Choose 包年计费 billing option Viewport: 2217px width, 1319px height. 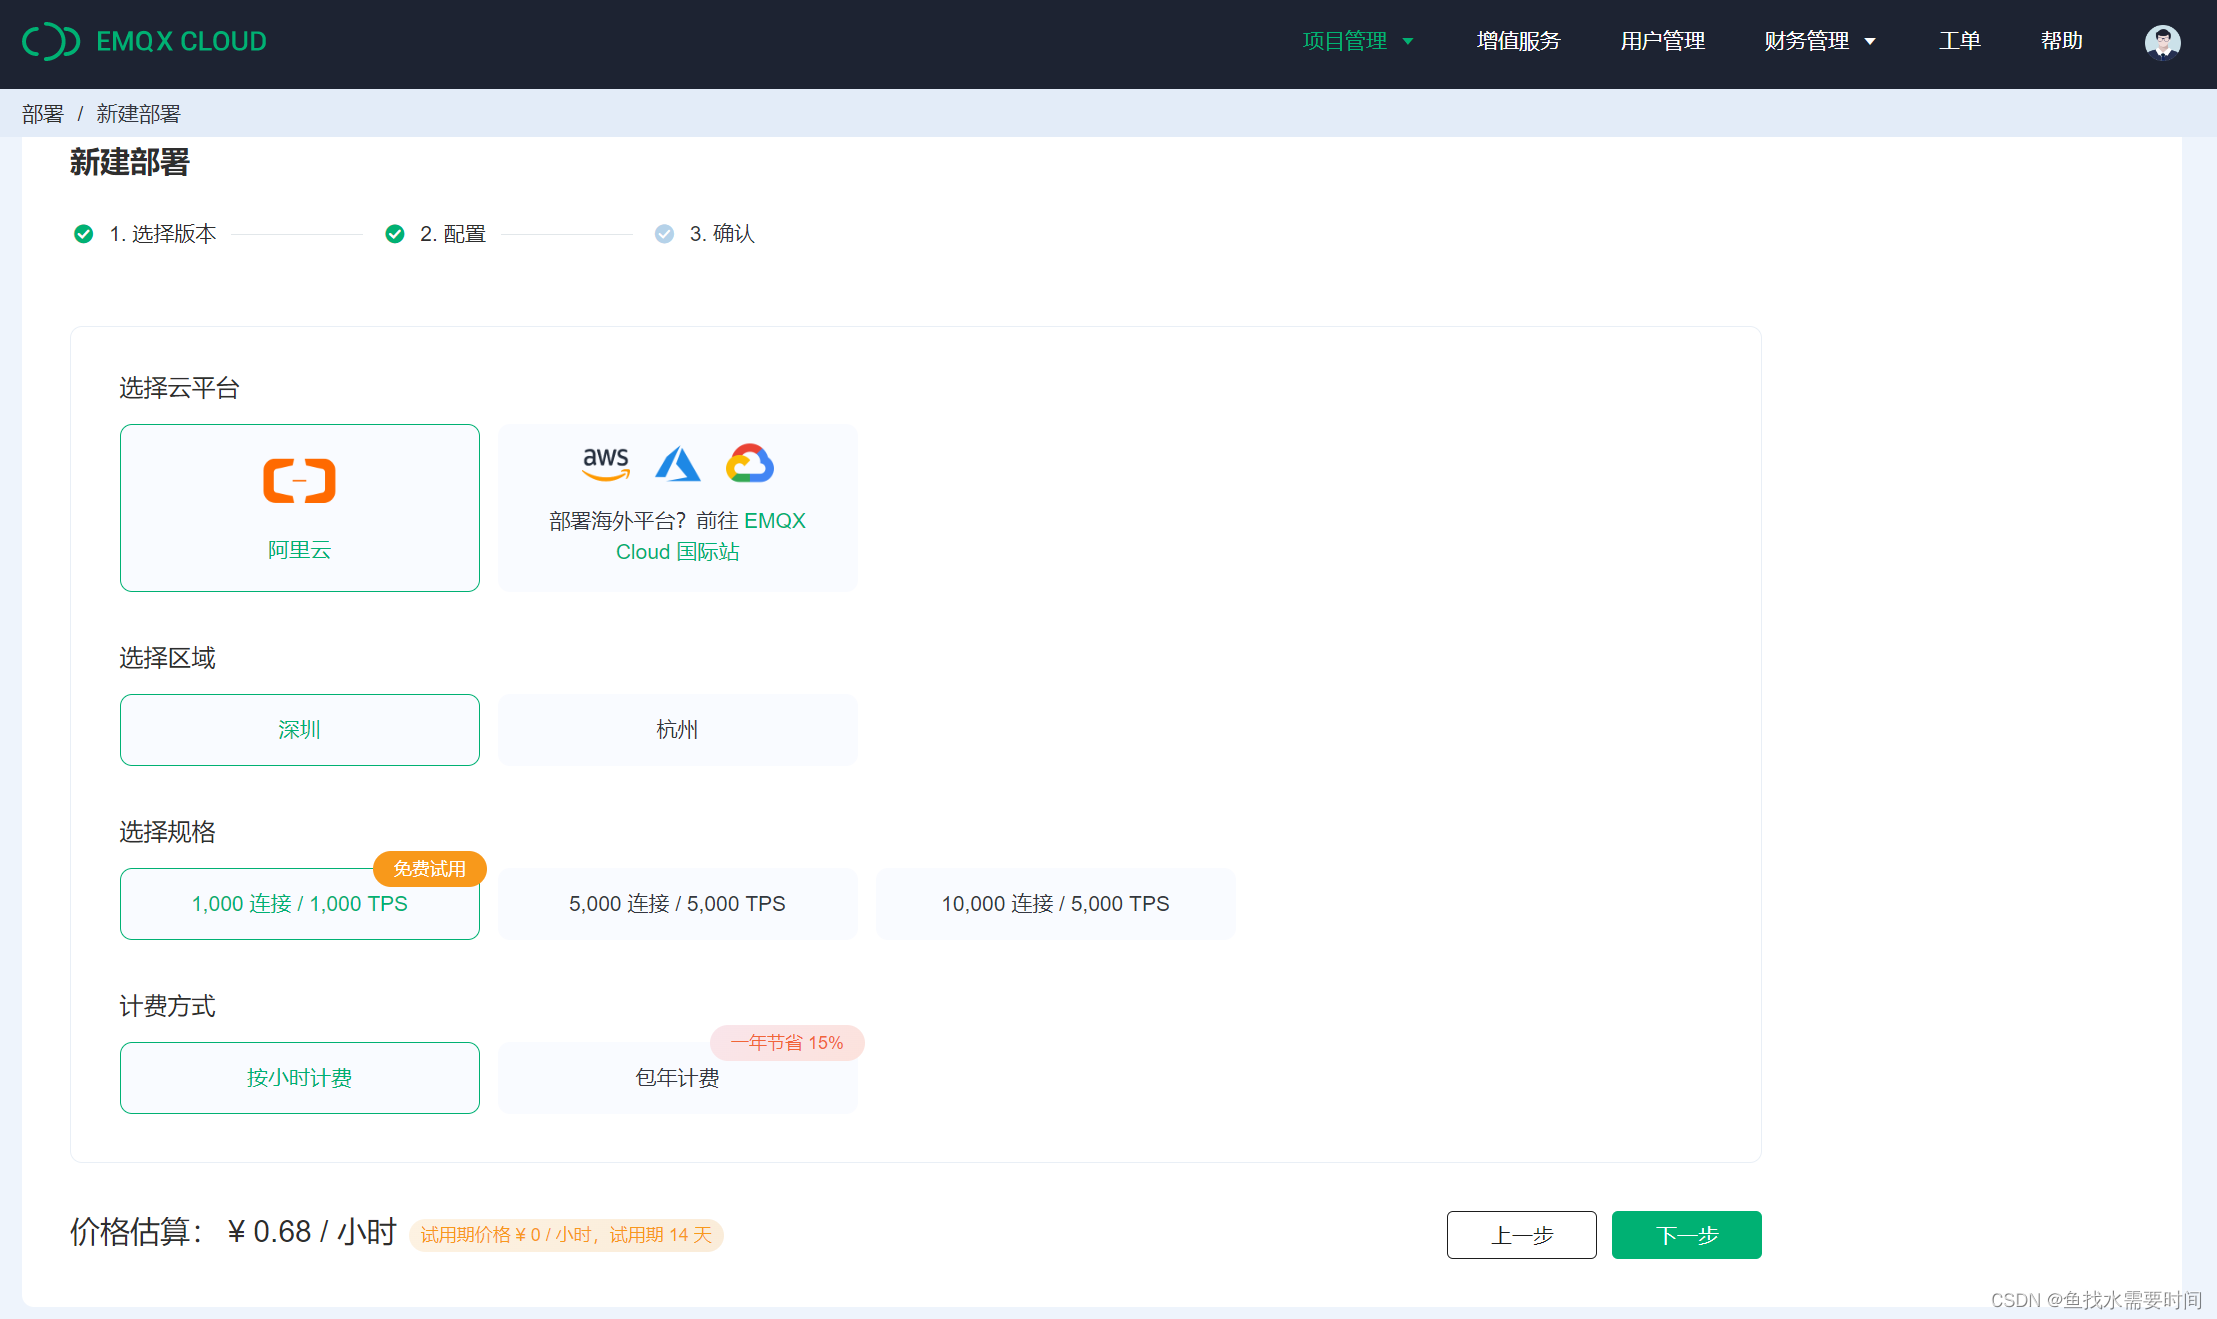point(677,1078)
